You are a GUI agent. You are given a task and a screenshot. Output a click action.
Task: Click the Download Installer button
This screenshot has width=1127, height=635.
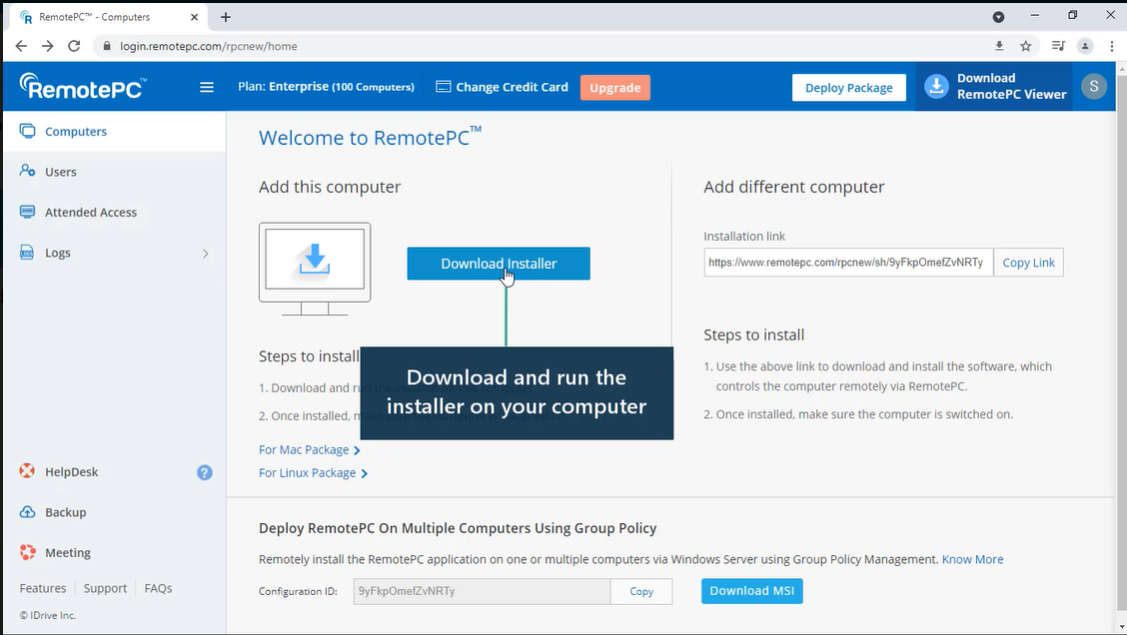pyautogui.click(x=499, y=264)
